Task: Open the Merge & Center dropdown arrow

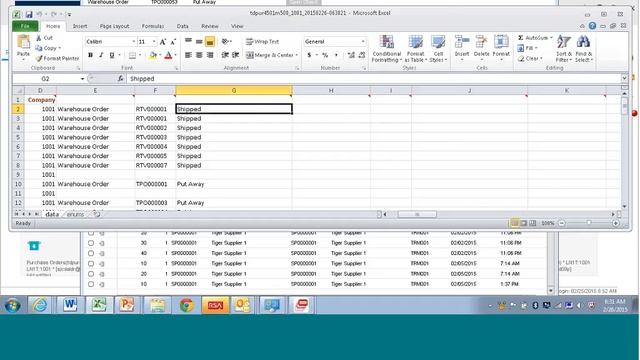Action: pyautogui.click(x=297, y=55)
